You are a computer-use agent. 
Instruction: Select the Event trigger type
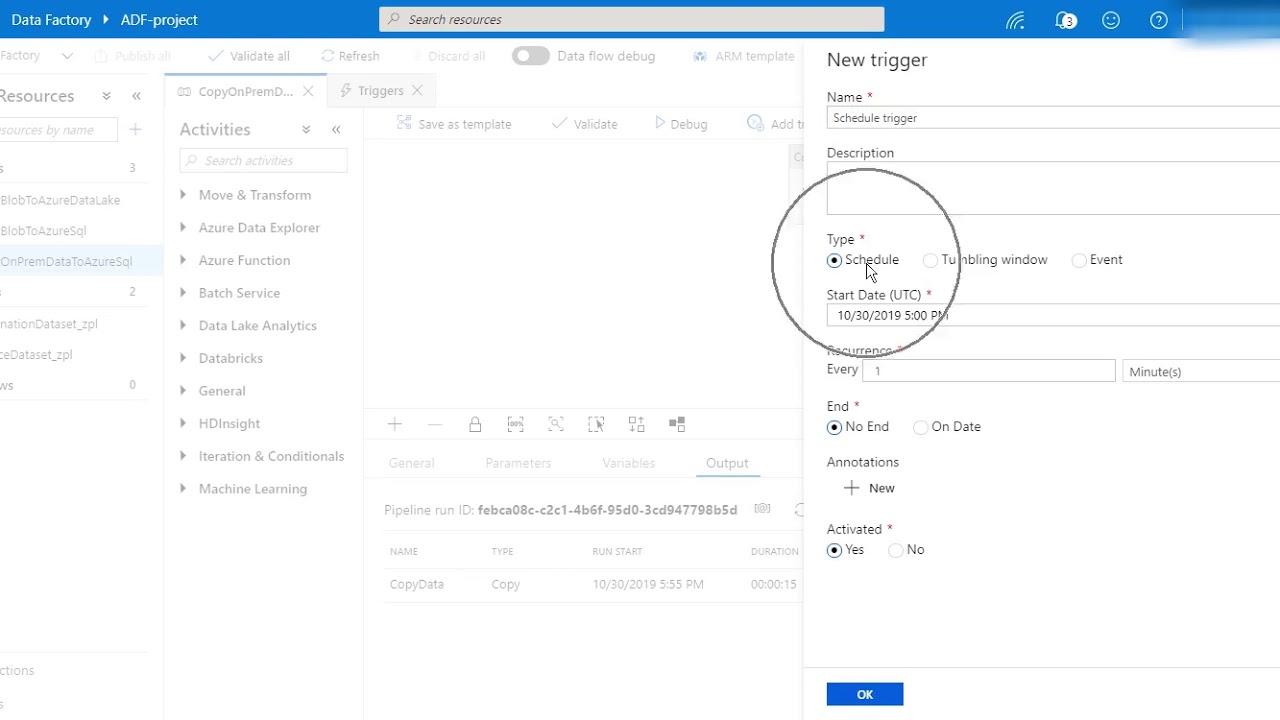(1079, 260)
